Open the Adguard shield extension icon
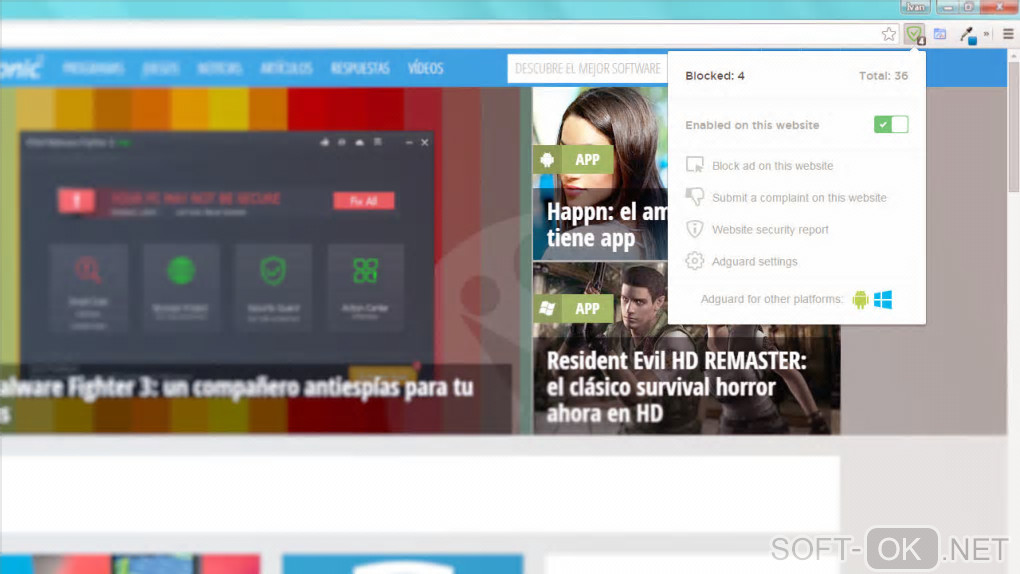1020x574 pixels. click(x=915, y=34)
